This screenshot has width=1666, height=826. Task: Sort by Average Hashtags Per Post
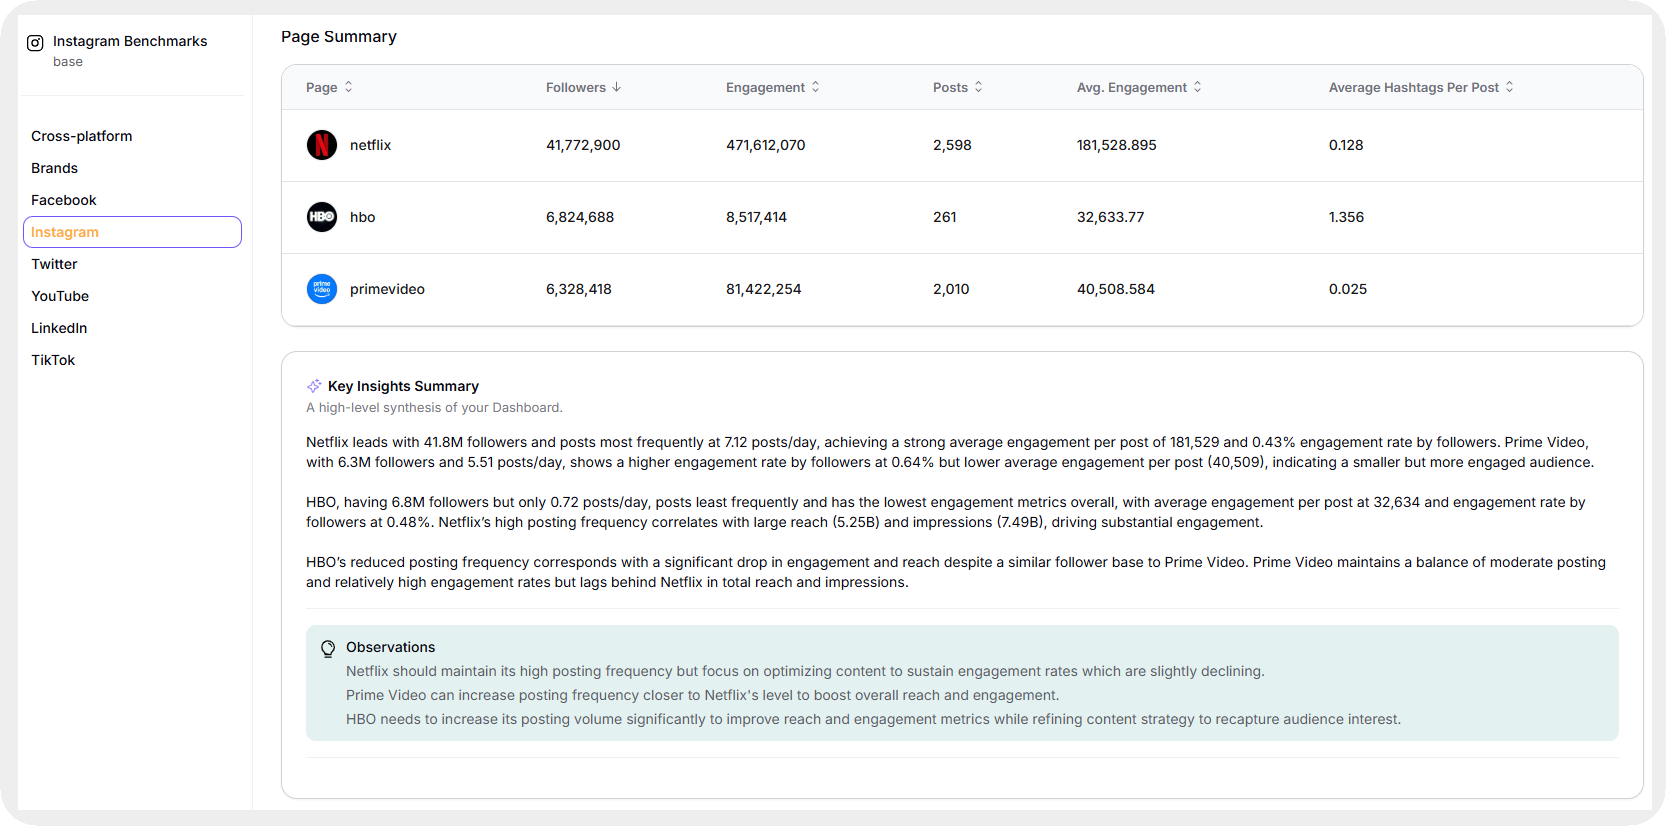click(1421, 87)
